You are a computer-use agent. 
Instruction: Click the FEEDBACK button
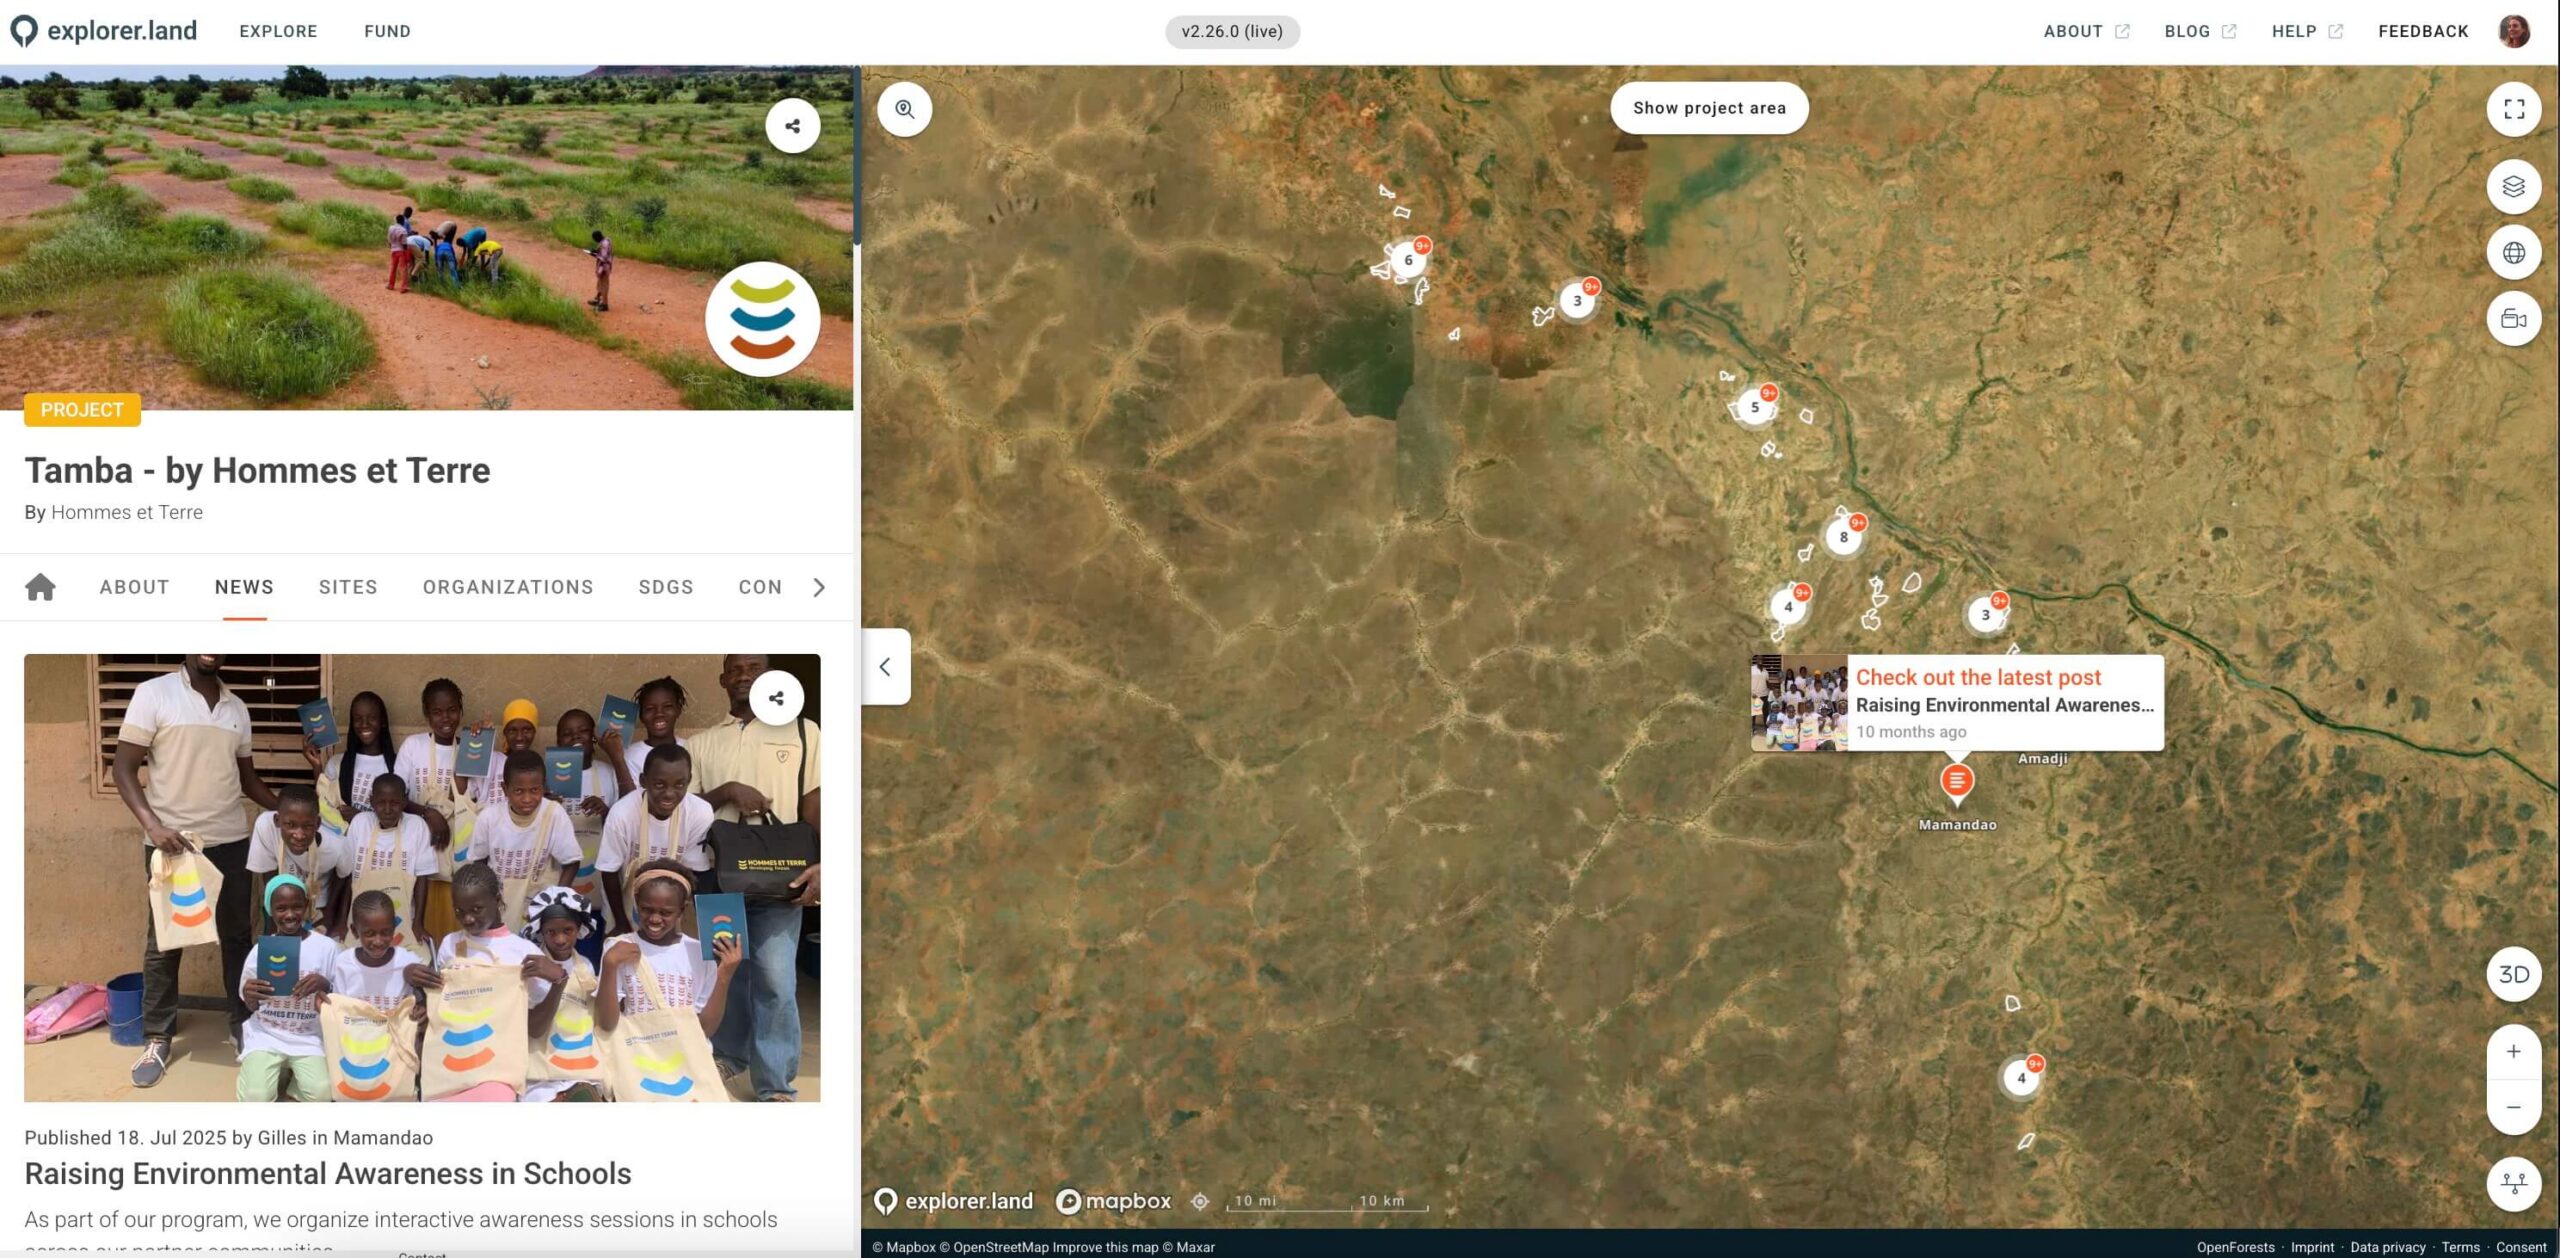click(2423, 31)
